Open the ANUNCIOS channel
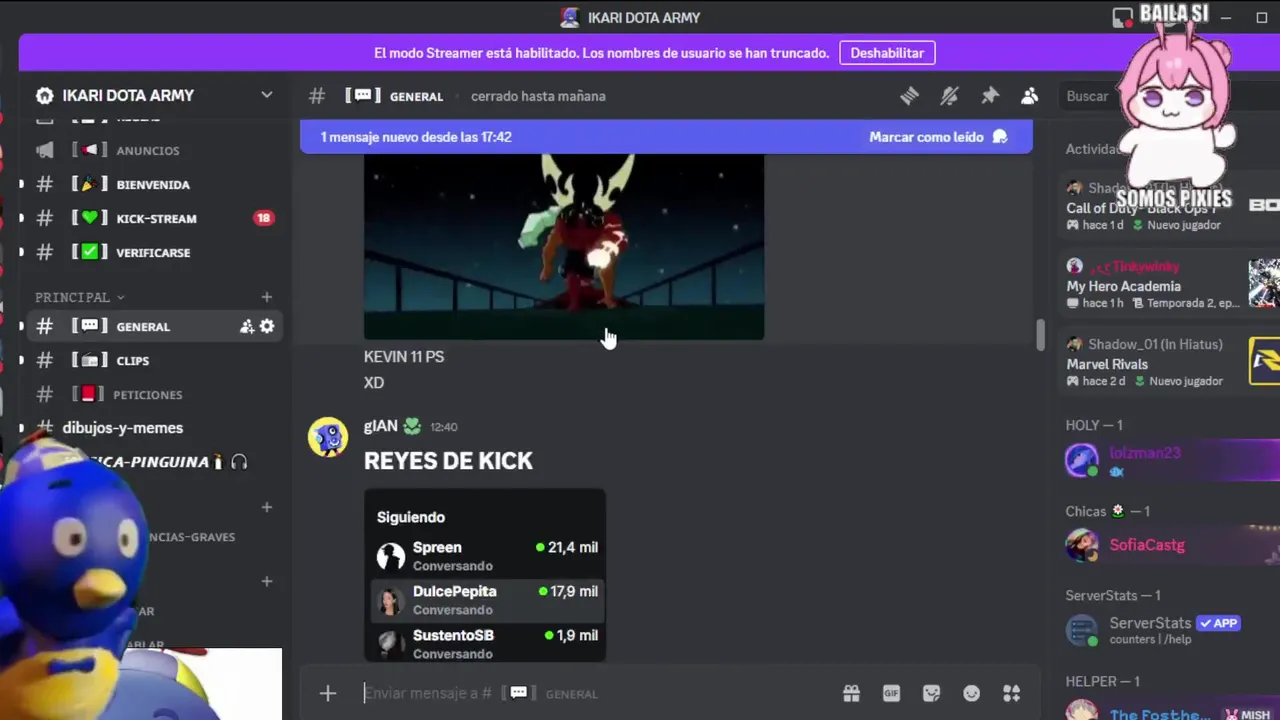The width and height of the screenshot is (1280, 720). [150, 150]
